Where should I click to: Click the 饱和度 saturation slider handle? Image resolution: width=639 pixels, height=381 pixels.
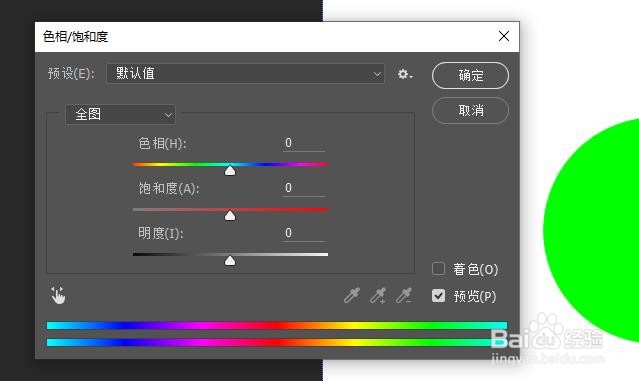coord(230,215)
